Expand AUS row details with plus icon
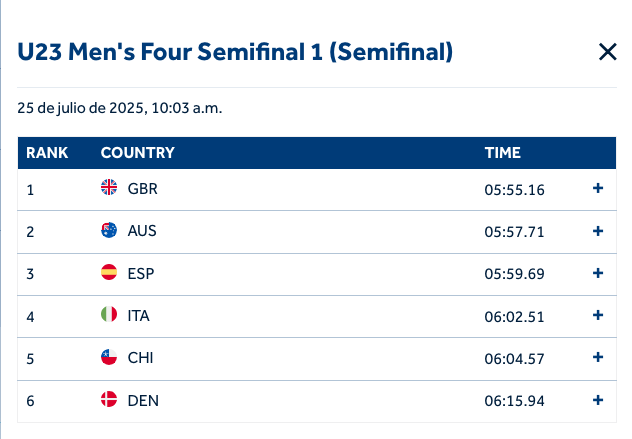This screenshot has width=632, height=439. [x=598, y=231]
